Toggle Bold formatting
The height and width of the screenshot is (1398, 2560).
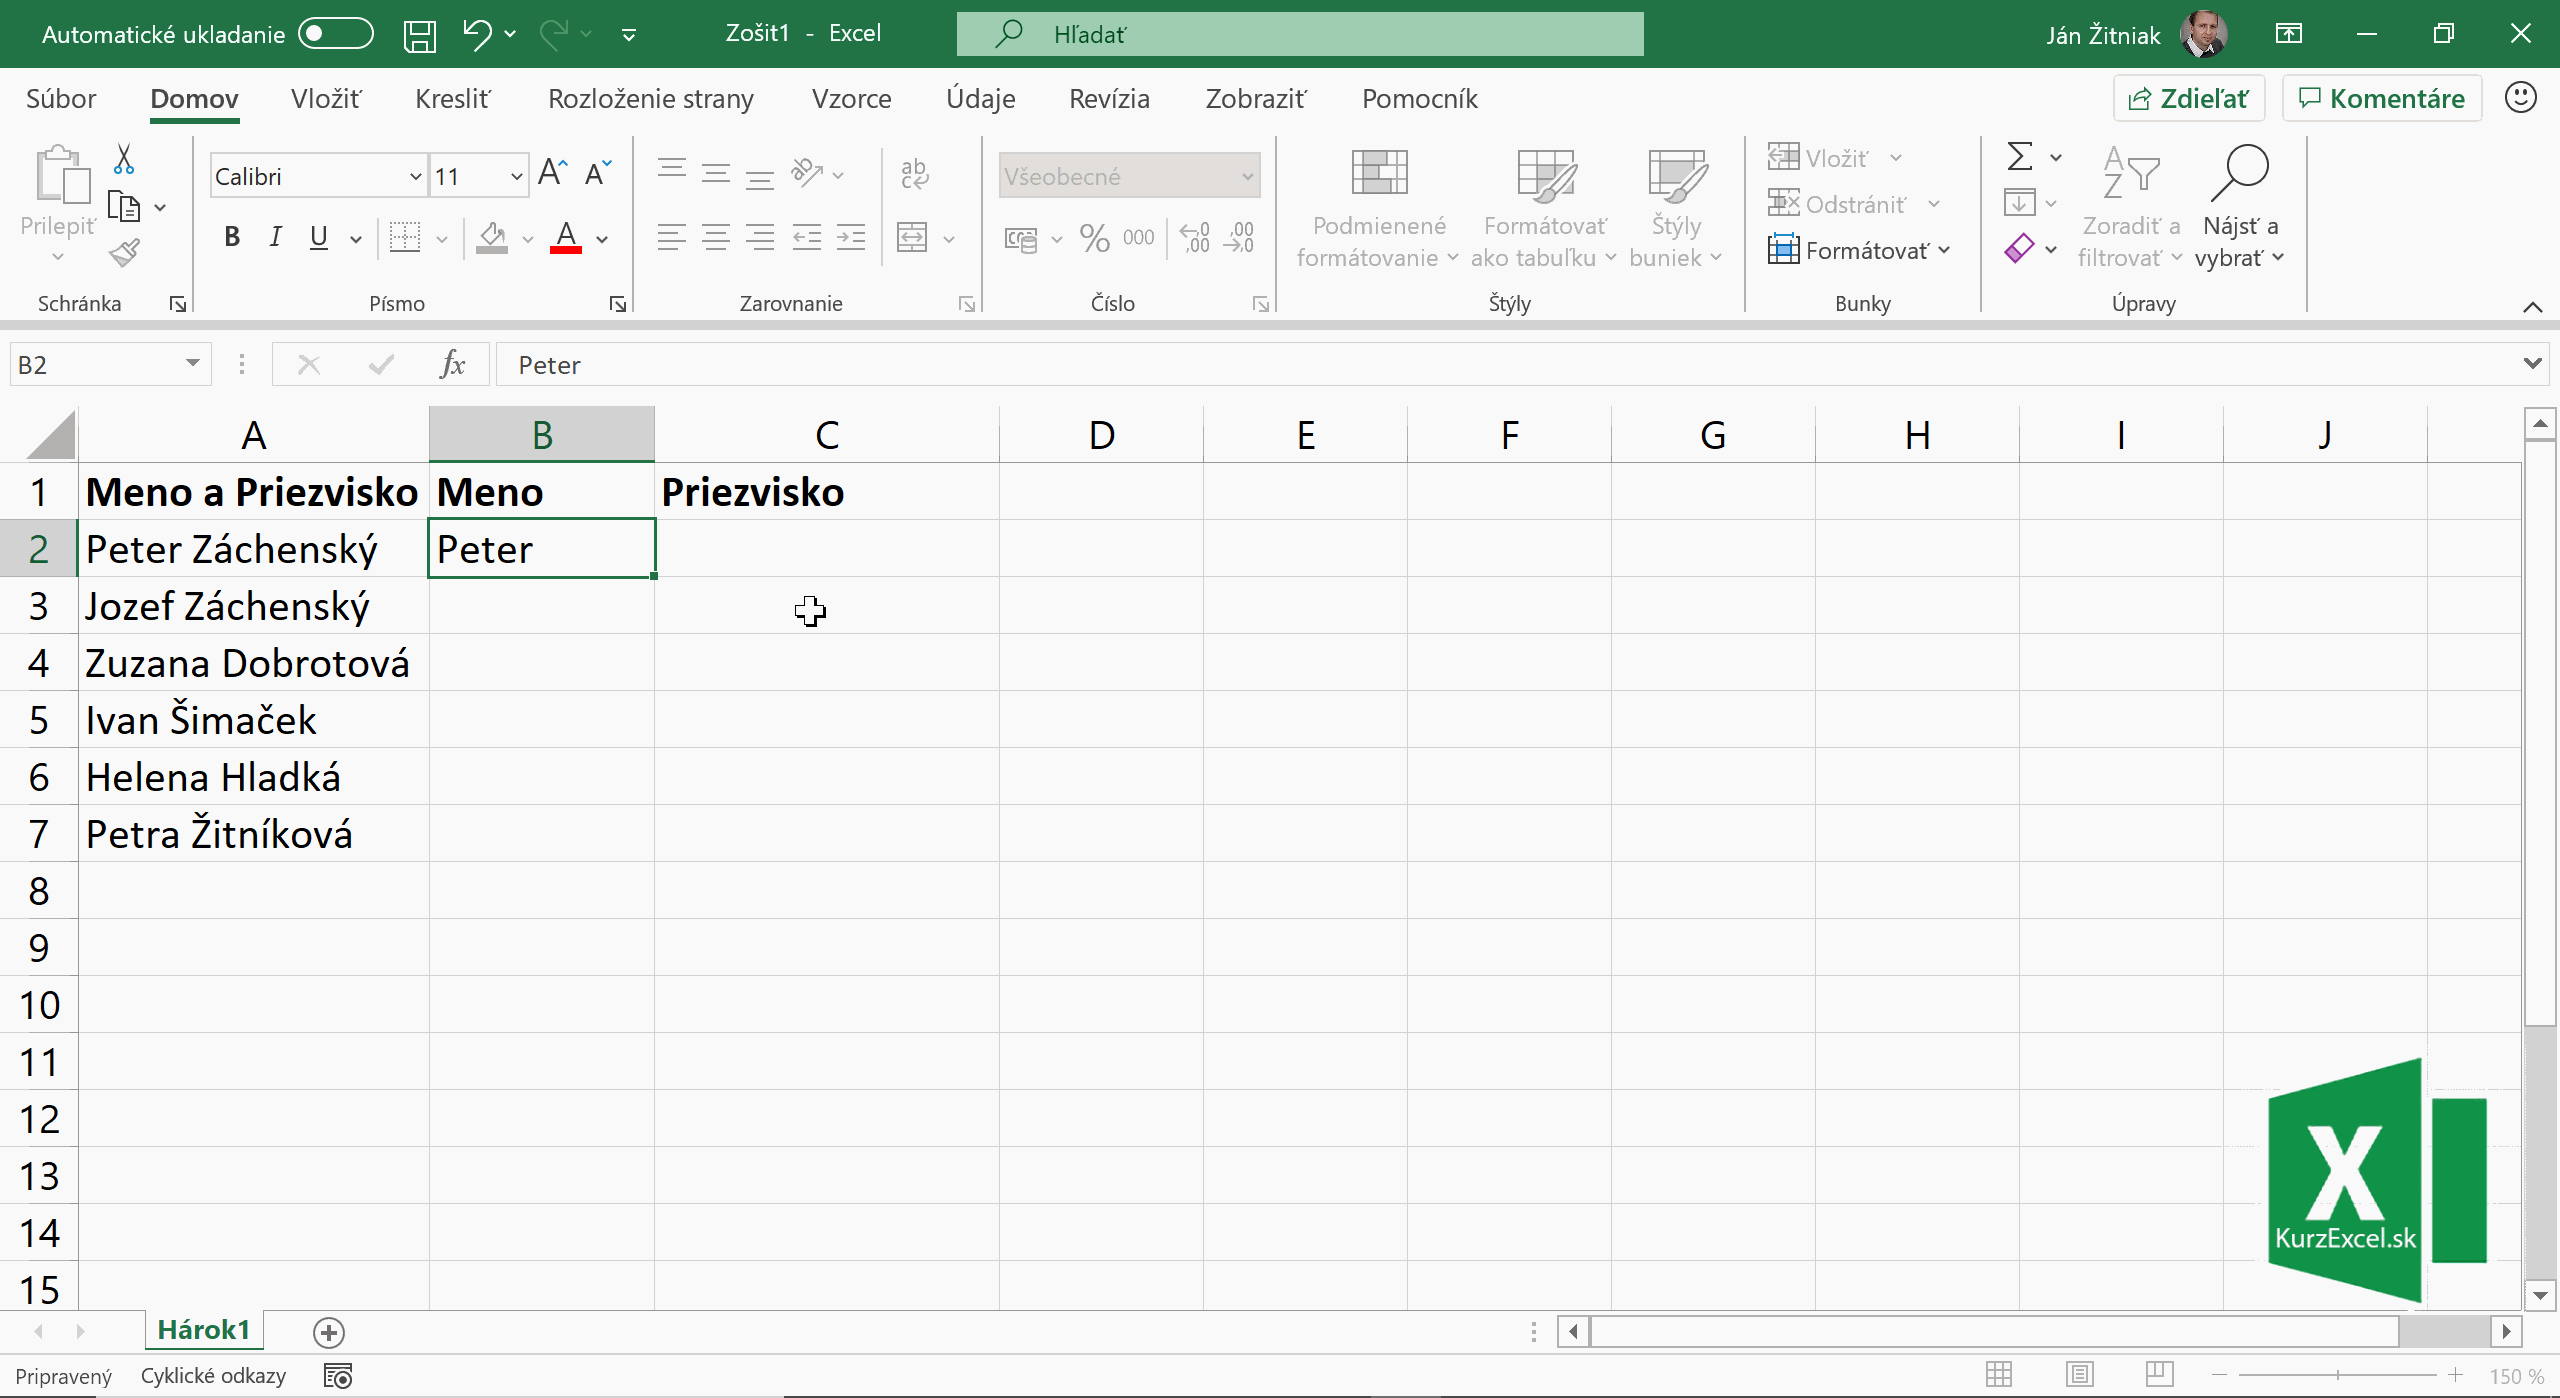click(232, 237)
